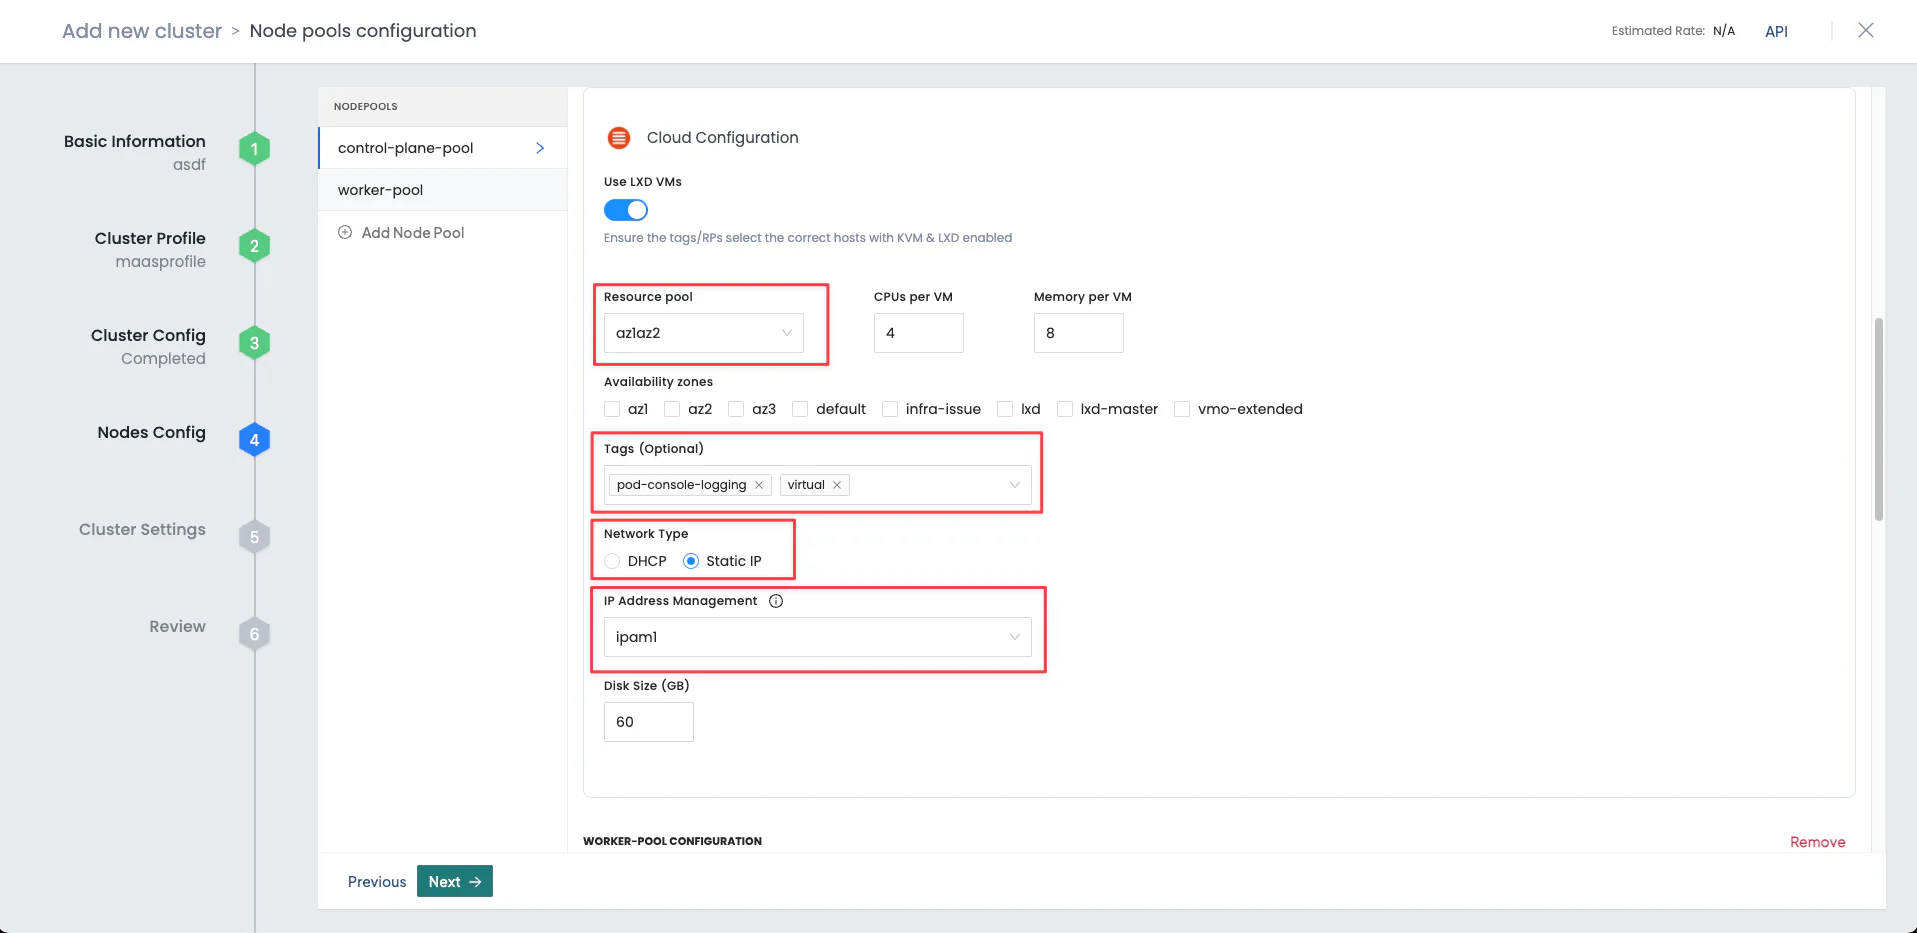Click the chevron on control-plane-pool
Image resolution: width=1917 pixels, height=933 pixels.
pyautogui.click(x=540, y=147)
